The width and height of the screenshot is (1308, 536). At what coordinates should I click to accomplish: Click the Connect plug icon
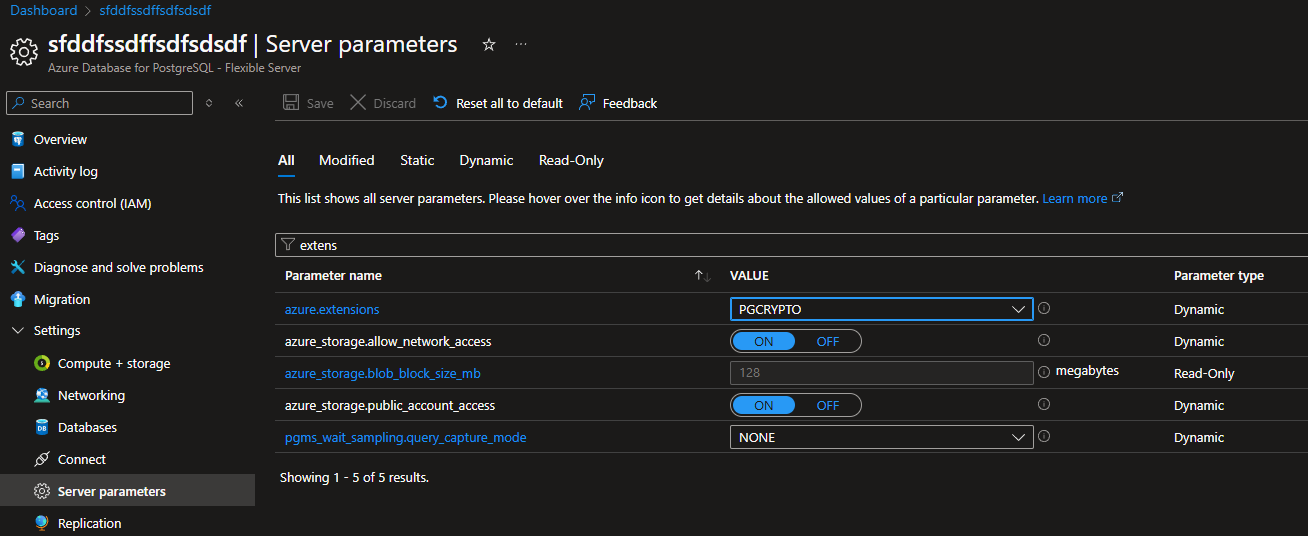click(x=42, y=459)
